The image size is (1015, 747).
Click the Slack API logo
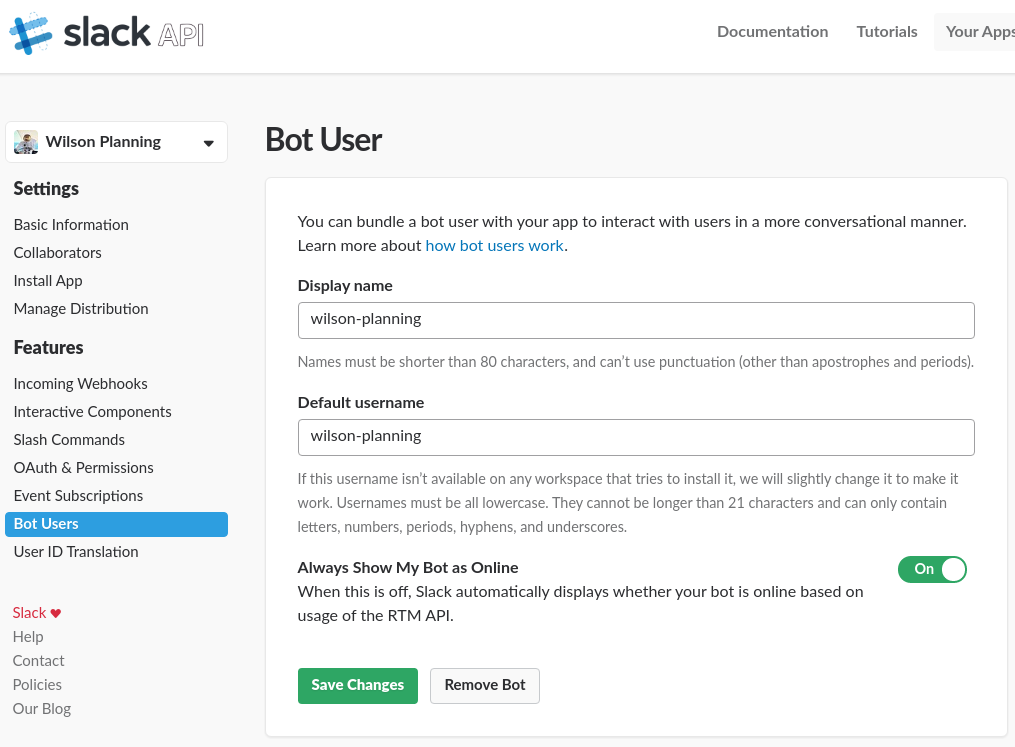[106, 33]
